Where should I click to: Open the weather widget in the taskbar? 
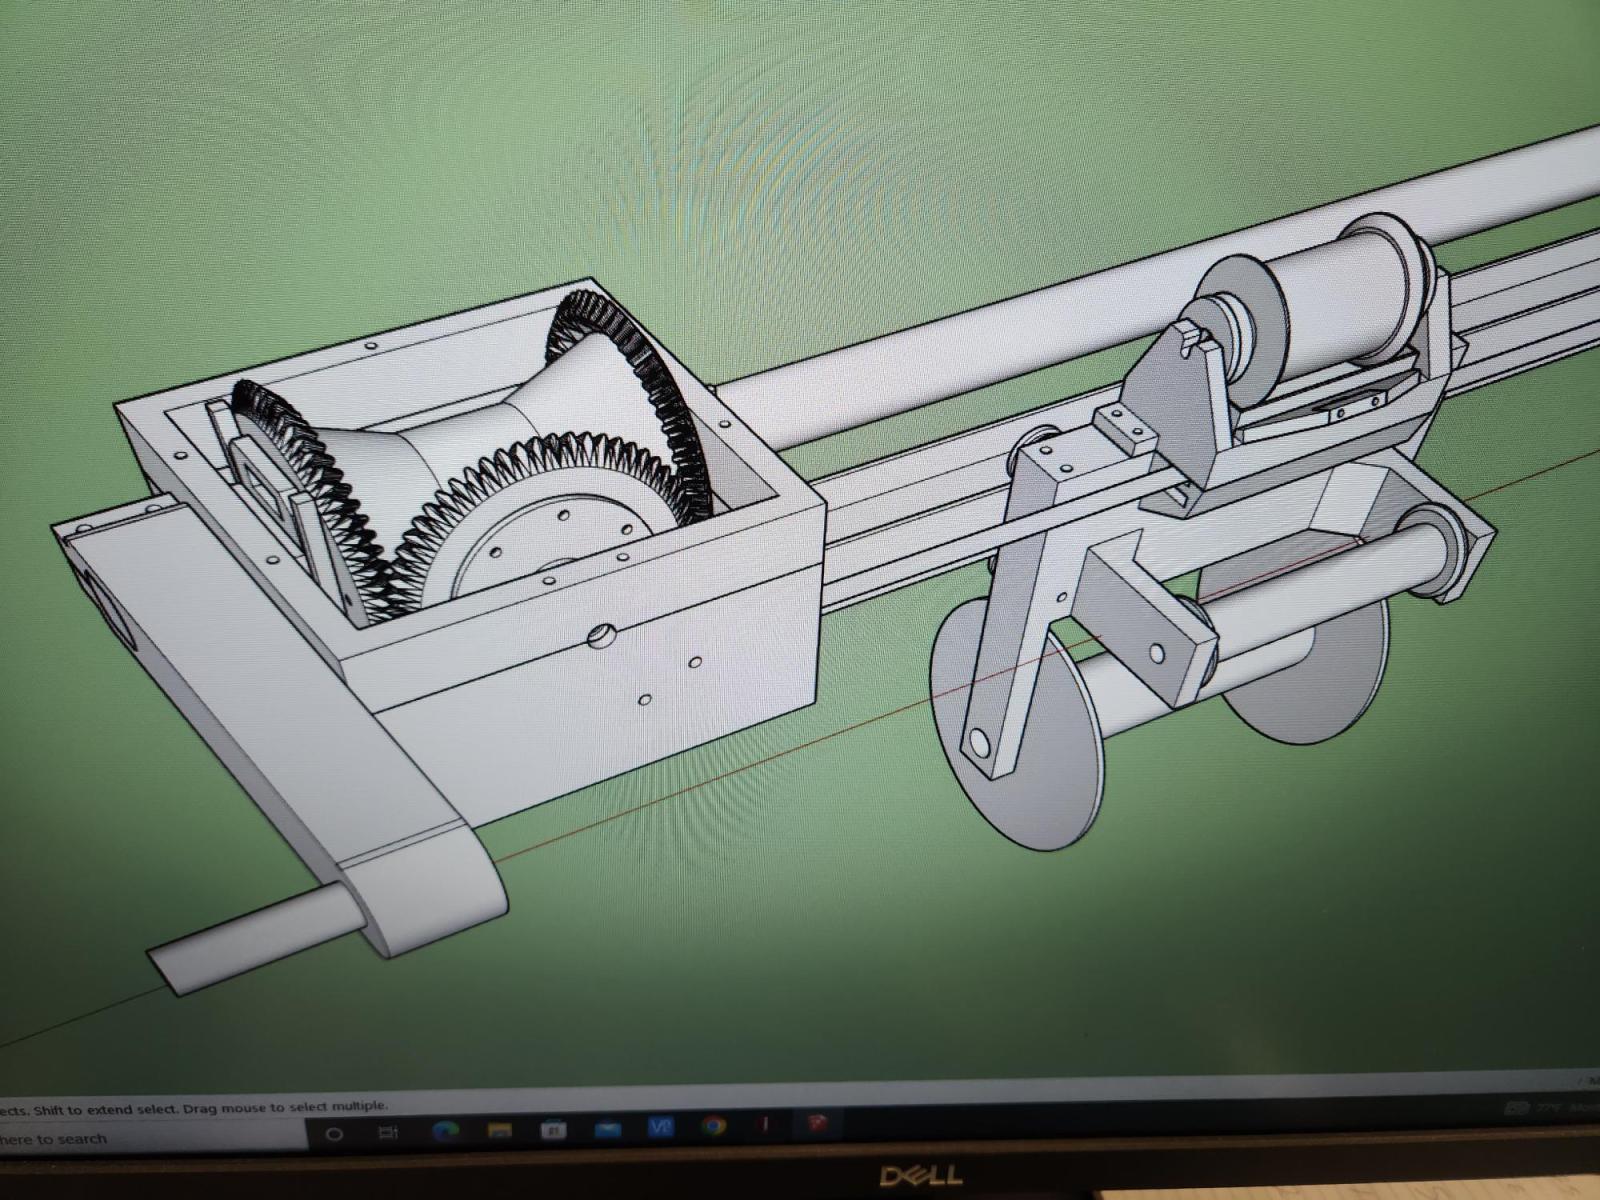(1555, 1107)
